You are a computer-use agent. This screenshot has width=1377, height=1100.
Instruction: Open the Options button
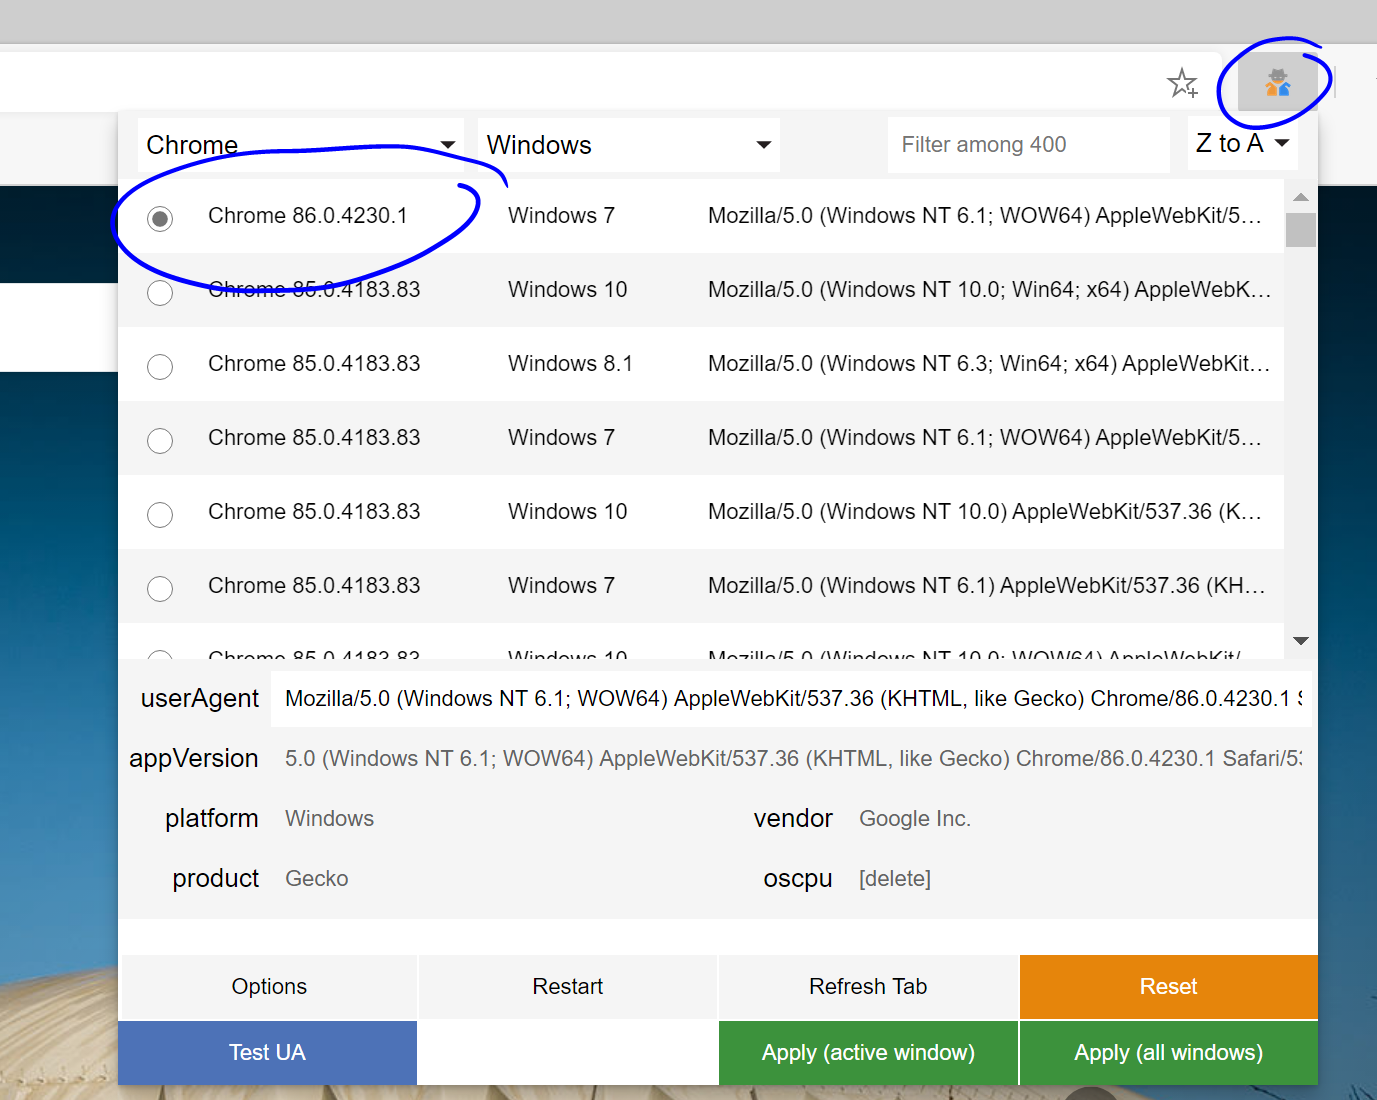(268, 987)
